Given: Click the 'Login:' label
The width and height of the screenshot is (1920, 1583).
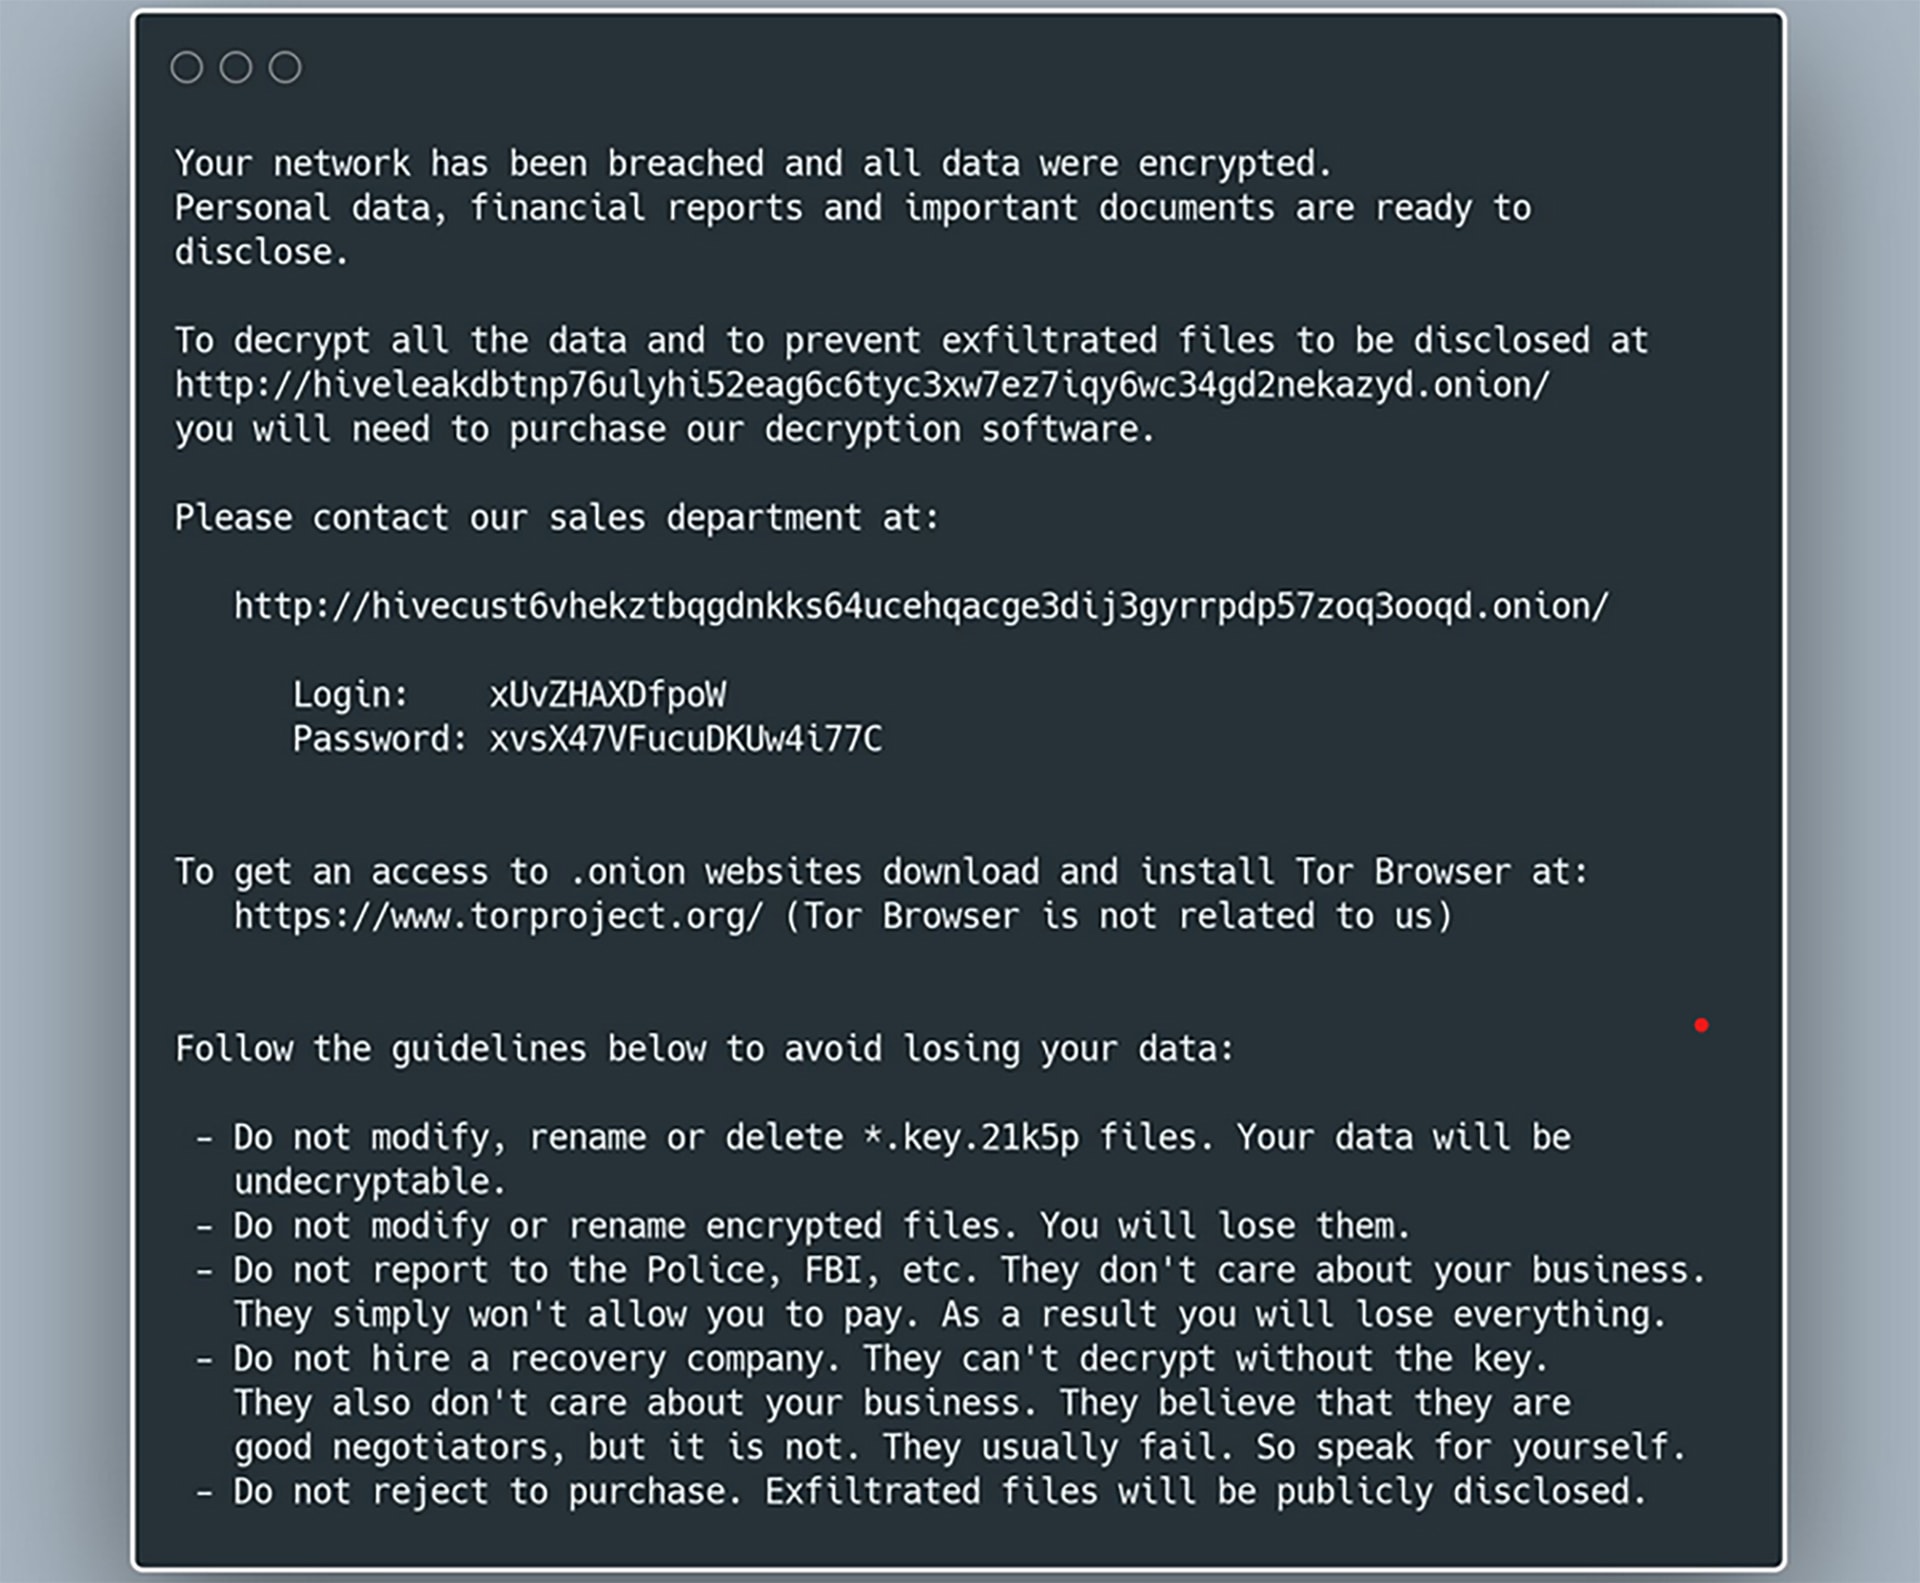Looking at the screenshot, I should click(x=350, y=694).
